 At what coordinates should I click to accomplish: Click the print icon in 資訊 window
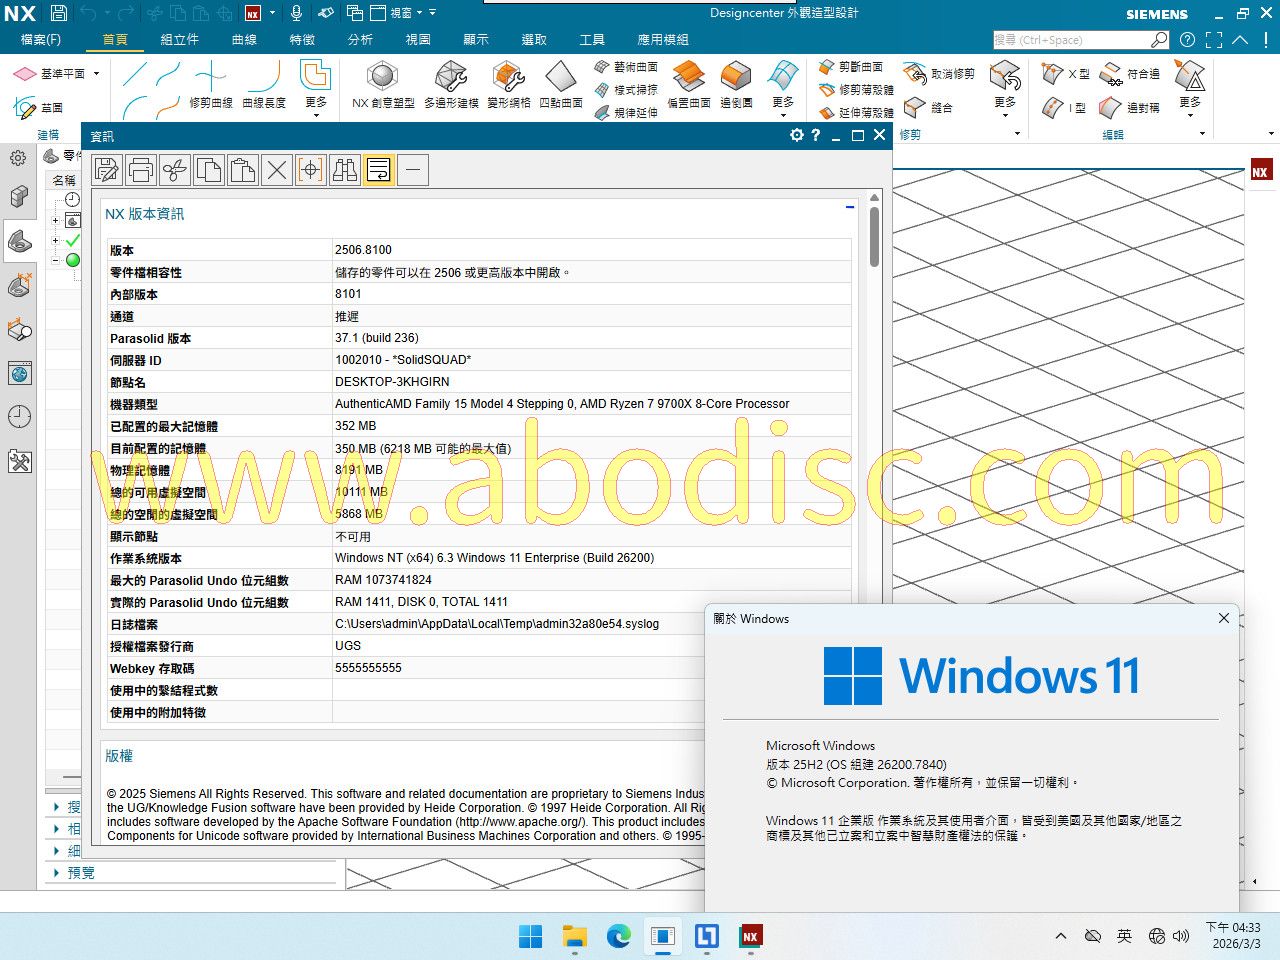[141, 171]
